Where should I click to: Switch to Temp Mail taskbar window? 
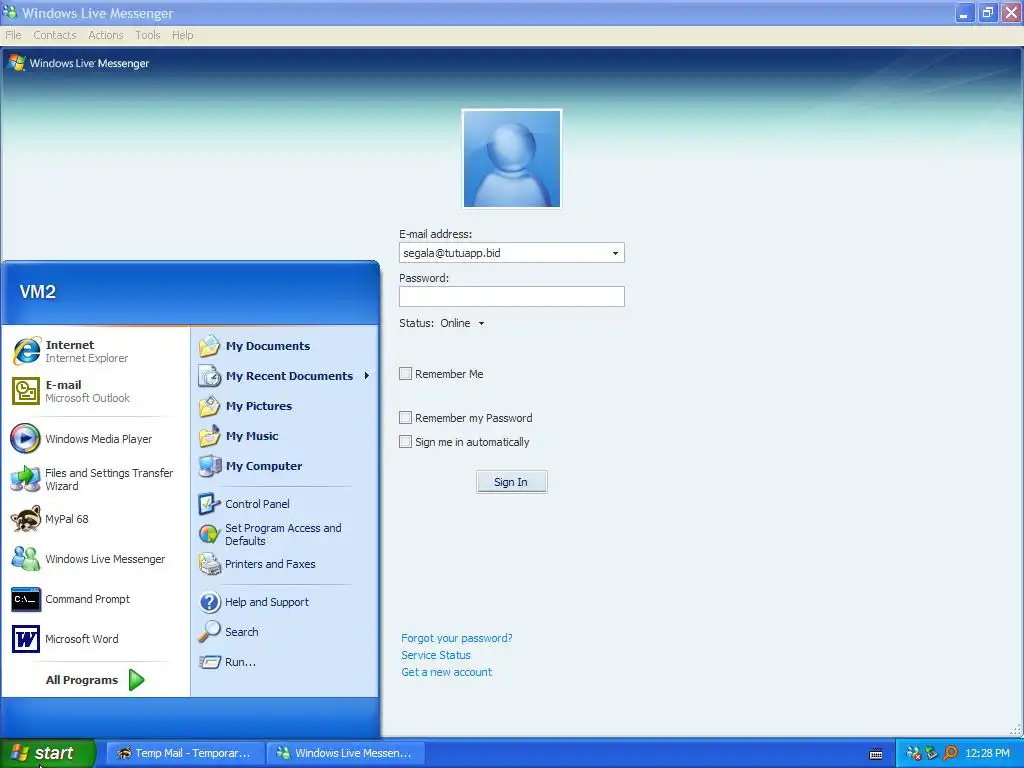185,753
